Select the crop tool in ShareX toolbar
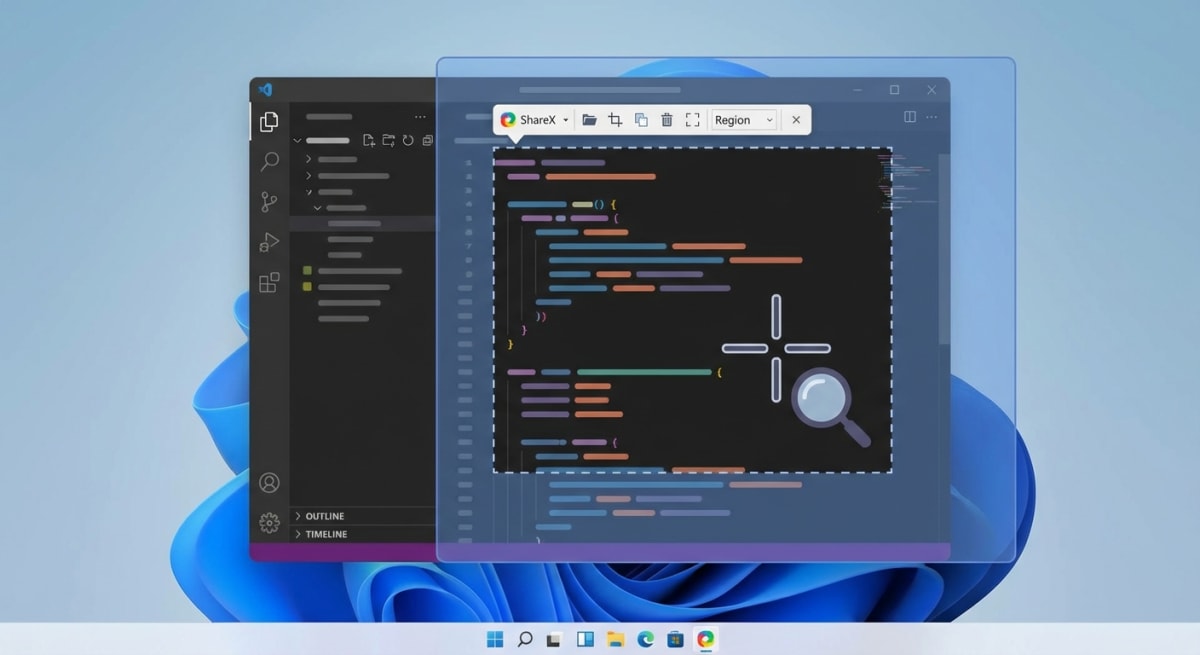Image resolution: width=1200 pixels, height=655 pixels. pyautogui.click(x=615, y=119)
